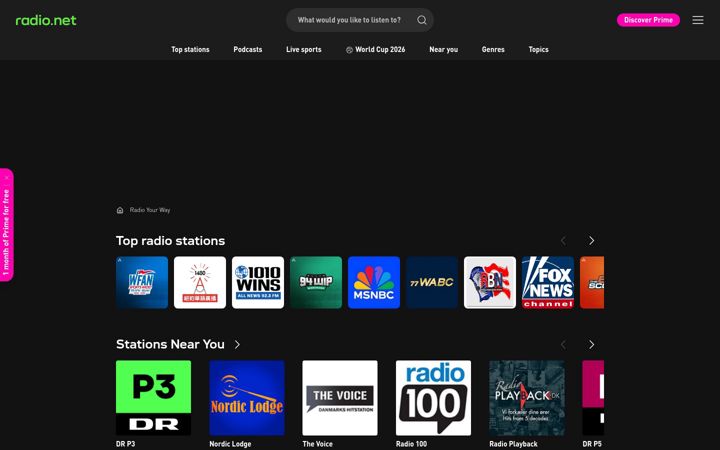This screenshot has height=450, width=720.
Task: Click the home breadcrumb icon
Action: pos(120,210)
